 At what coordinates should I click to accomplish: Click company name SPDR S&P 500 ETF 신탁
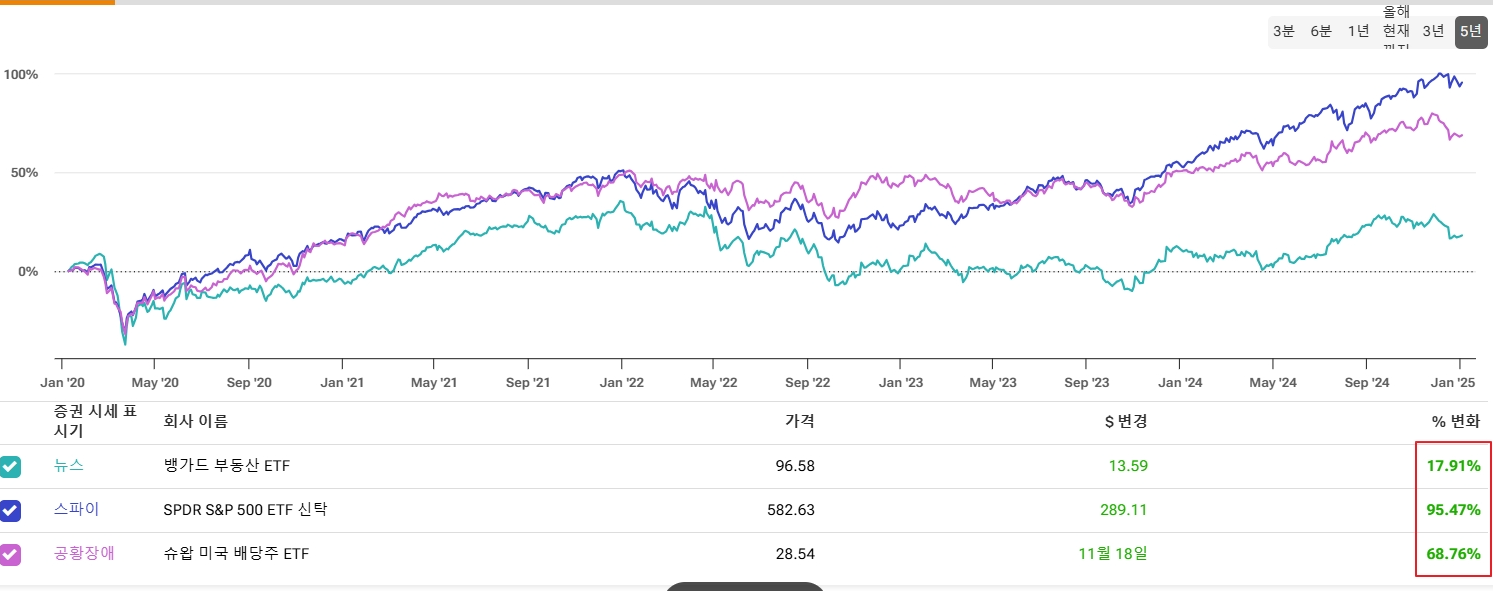[x=245, y=510]
